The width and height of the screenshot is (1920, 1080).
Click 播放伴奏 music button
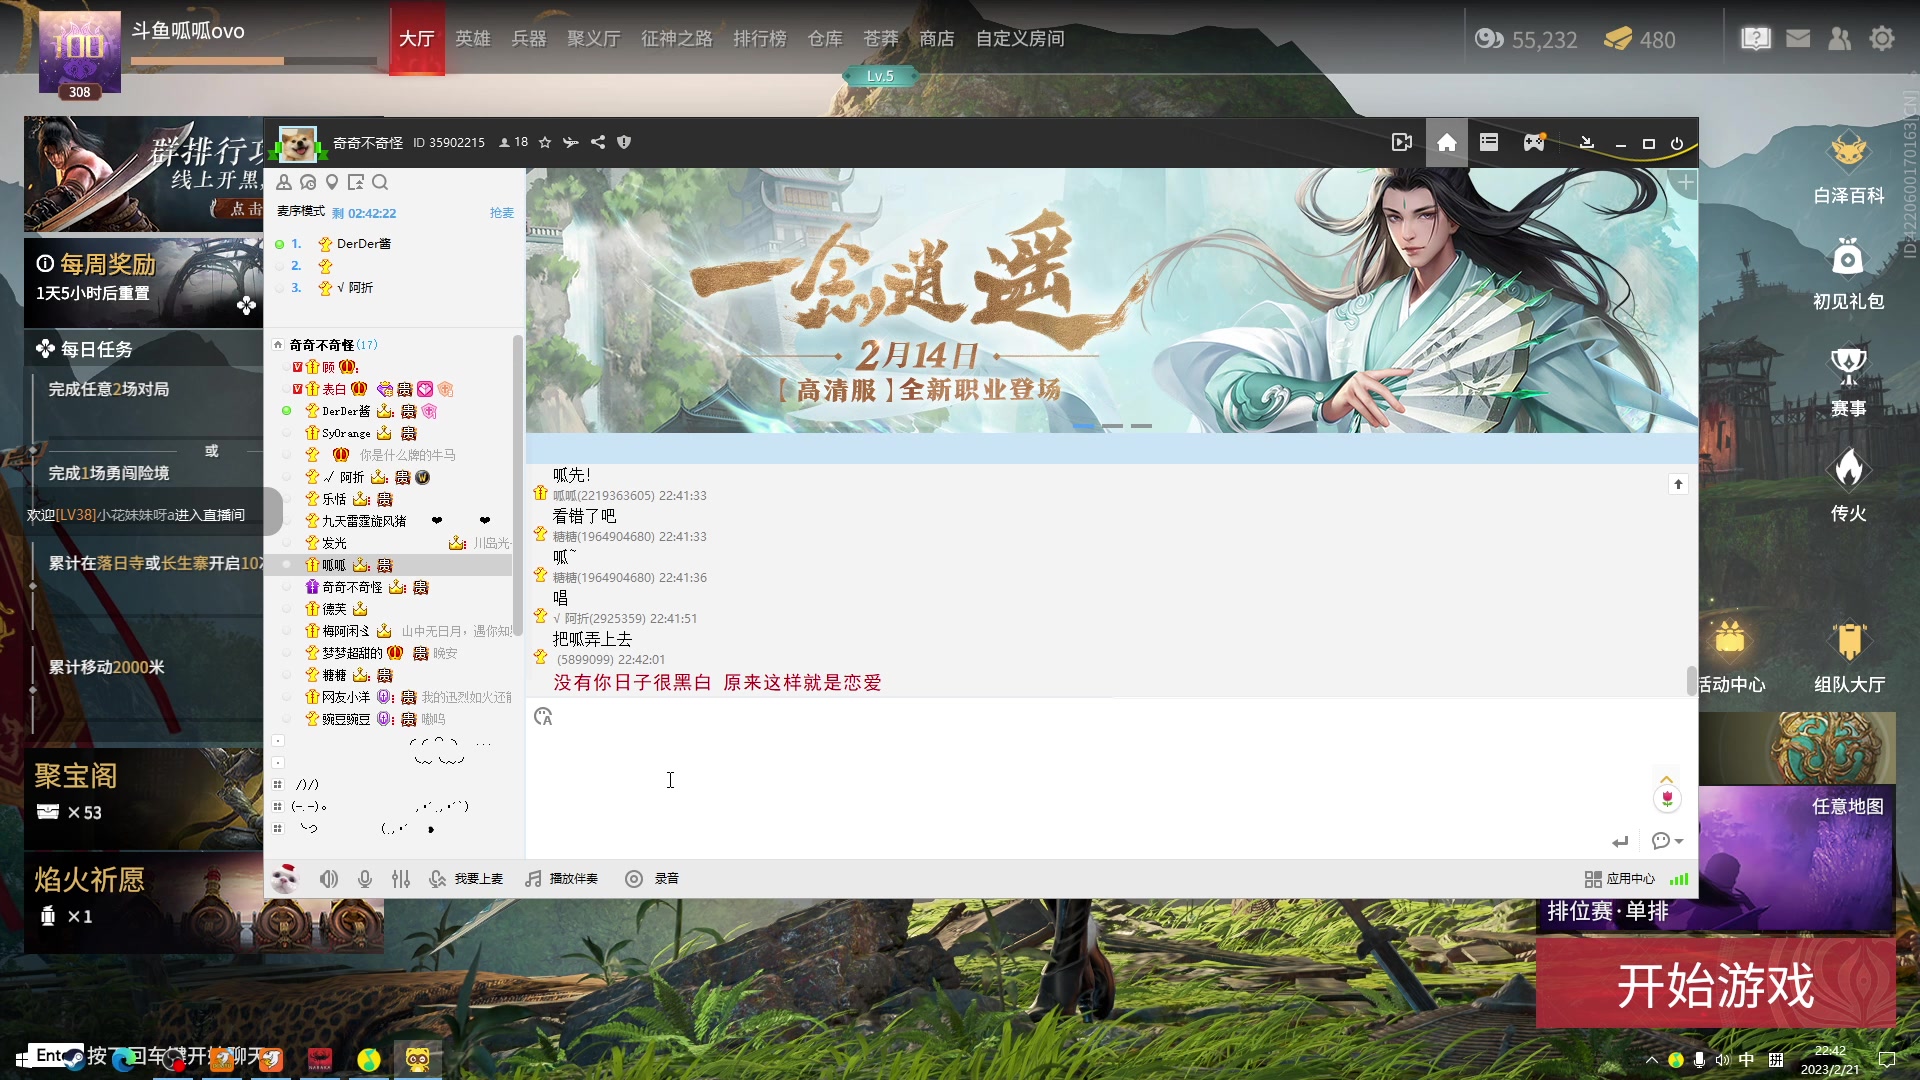pos(562,879)
